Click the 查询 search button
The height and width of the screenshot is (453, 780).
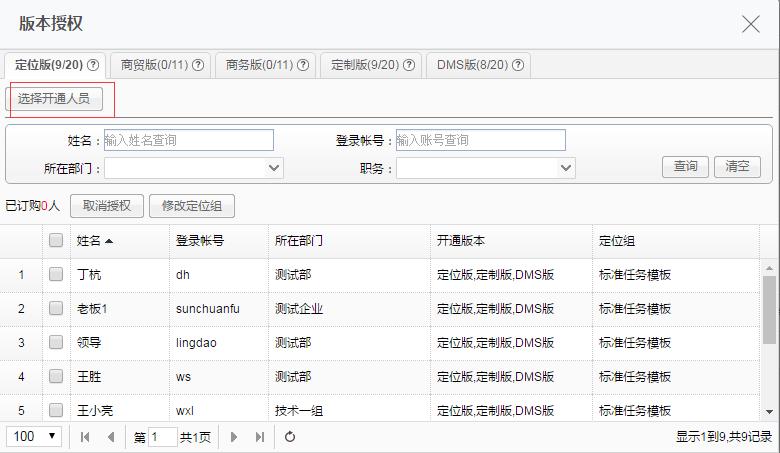pyautogui.click(x=685, y=167)
